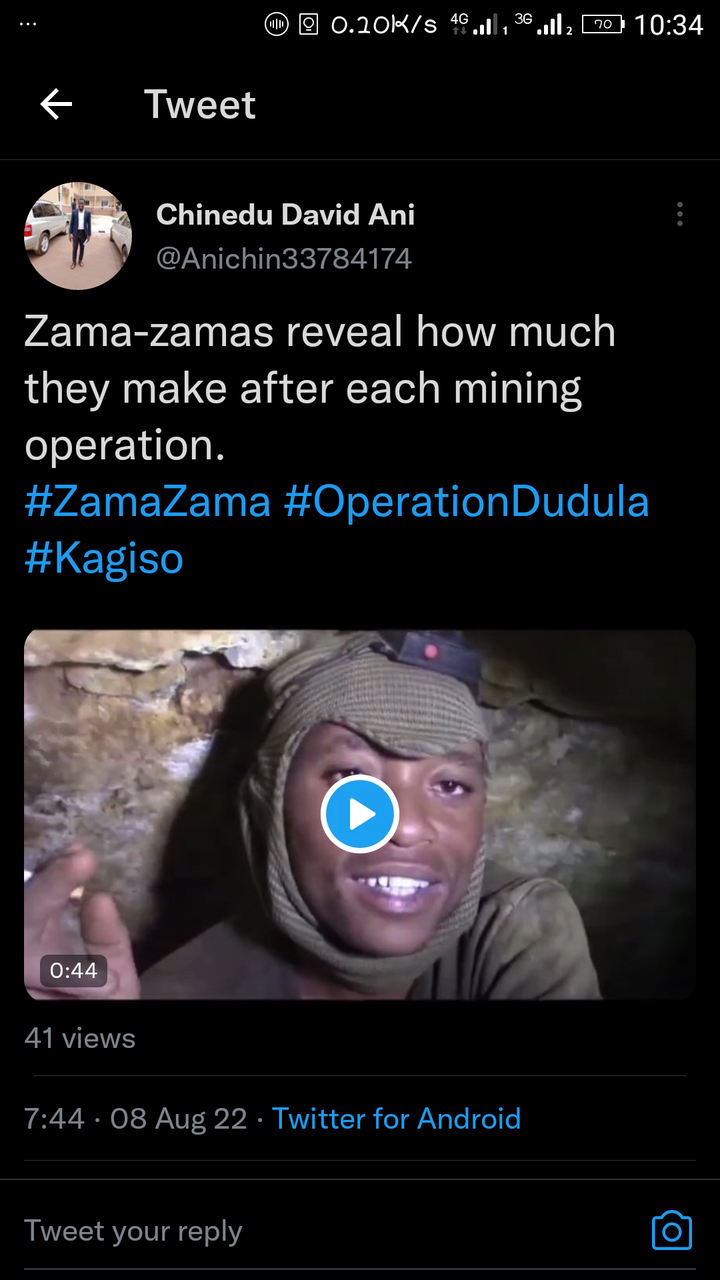Play the embedded video
The height and width of the screenshot is (1280, 720).
click(x=360, y=814)
